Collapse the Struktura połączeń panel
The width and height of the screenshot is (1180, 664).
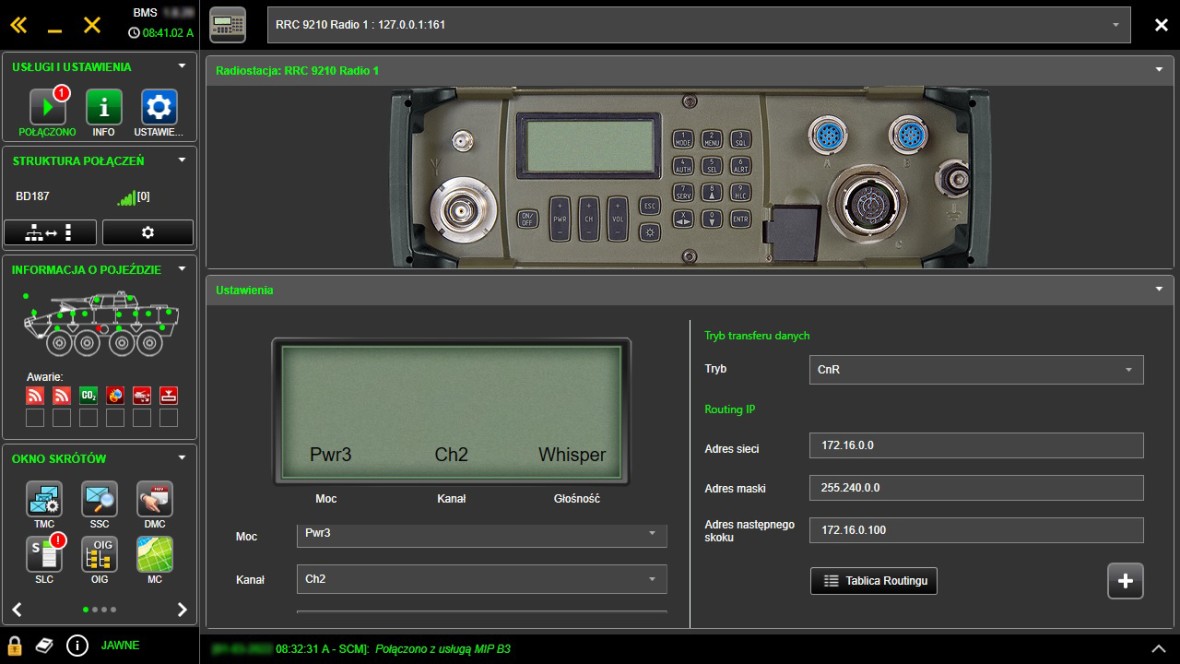181,160
